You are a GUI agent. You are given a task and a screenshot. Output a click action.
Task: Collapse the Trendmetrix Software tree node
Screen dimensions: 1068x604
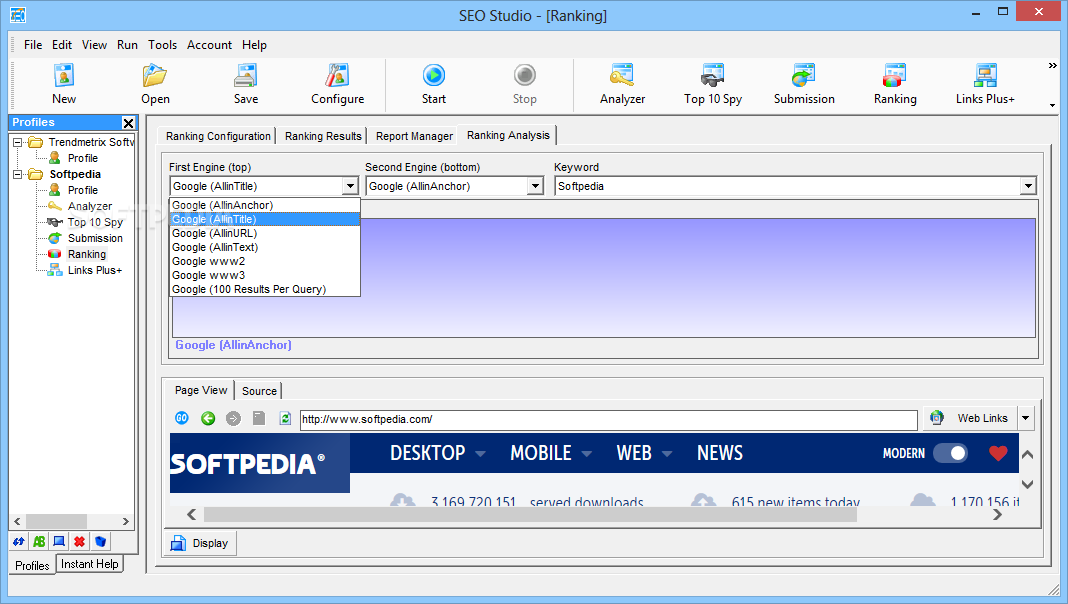pyautogui.click(x=18, y=142)
